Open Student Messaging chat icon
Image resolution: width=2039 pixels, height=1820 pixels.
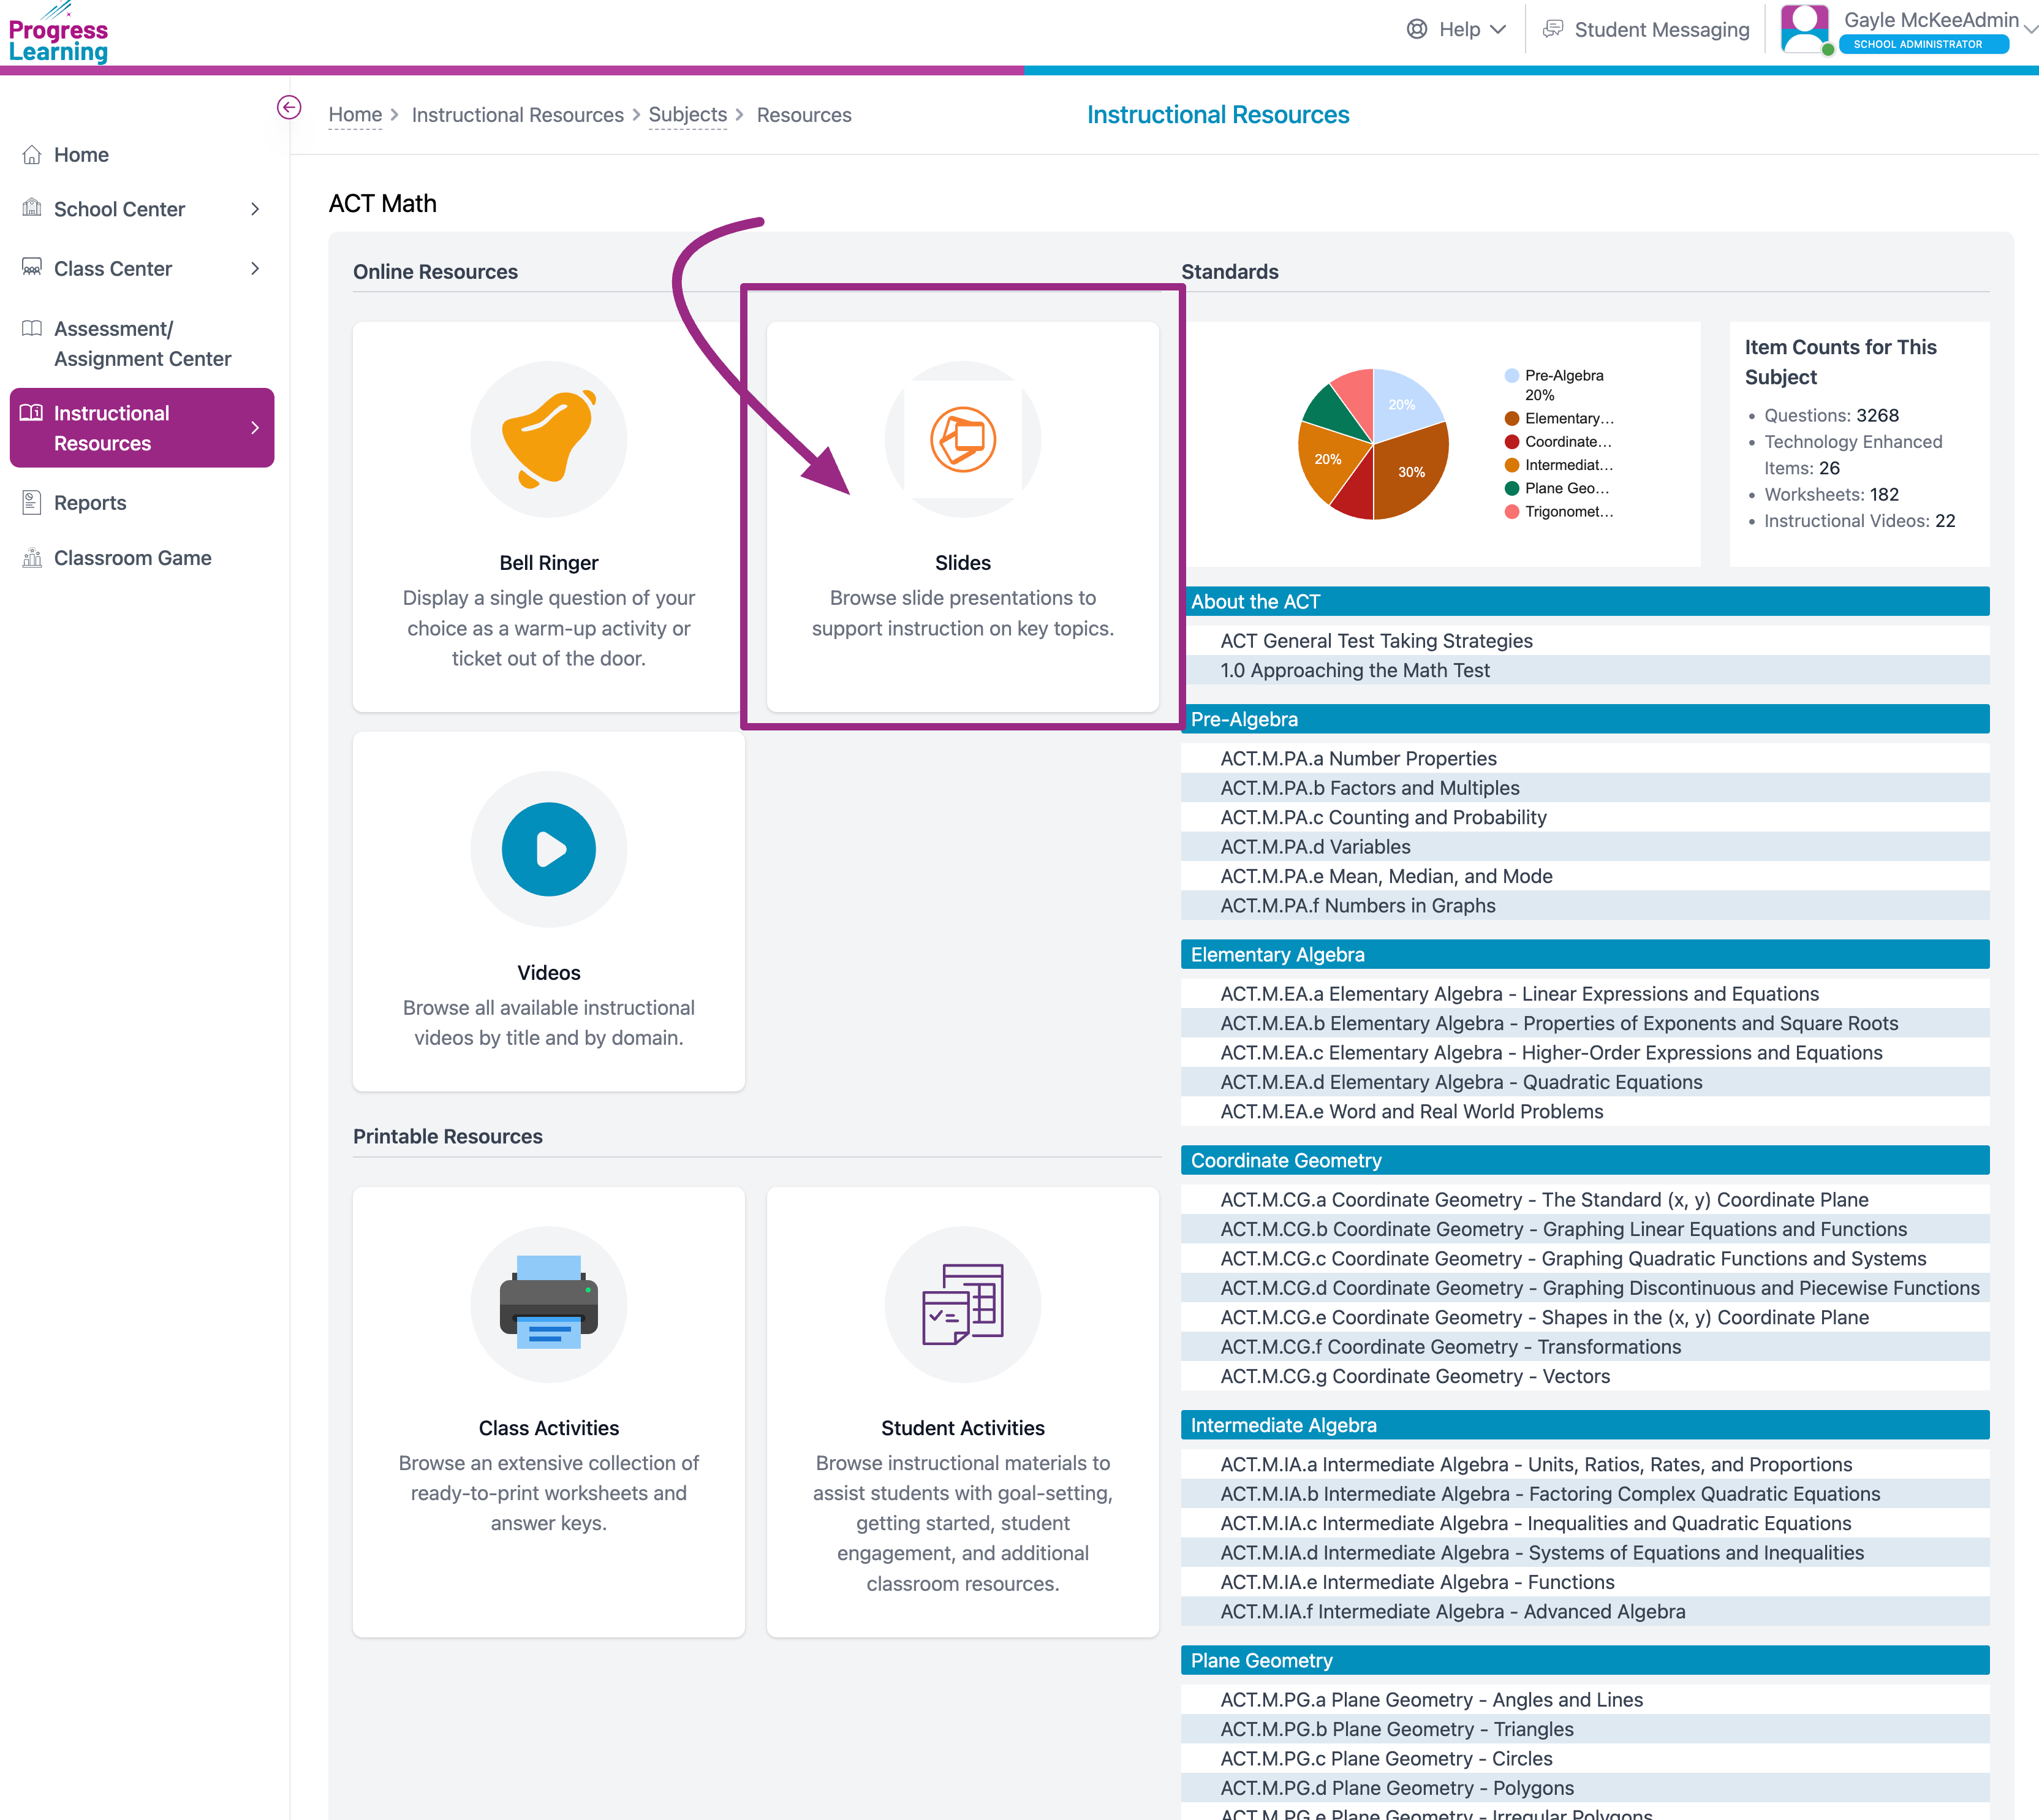1552,29
